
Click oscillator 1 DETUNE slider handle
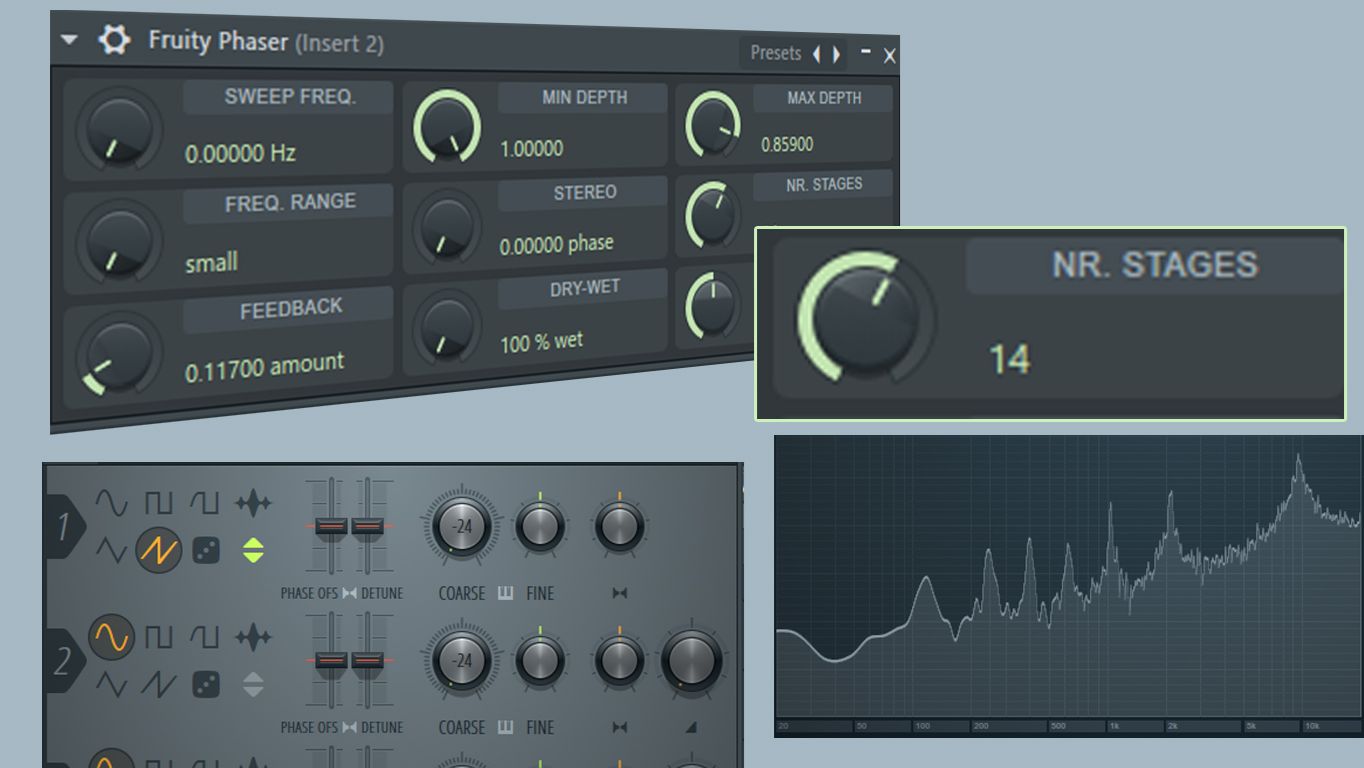[x=368, y=526]
